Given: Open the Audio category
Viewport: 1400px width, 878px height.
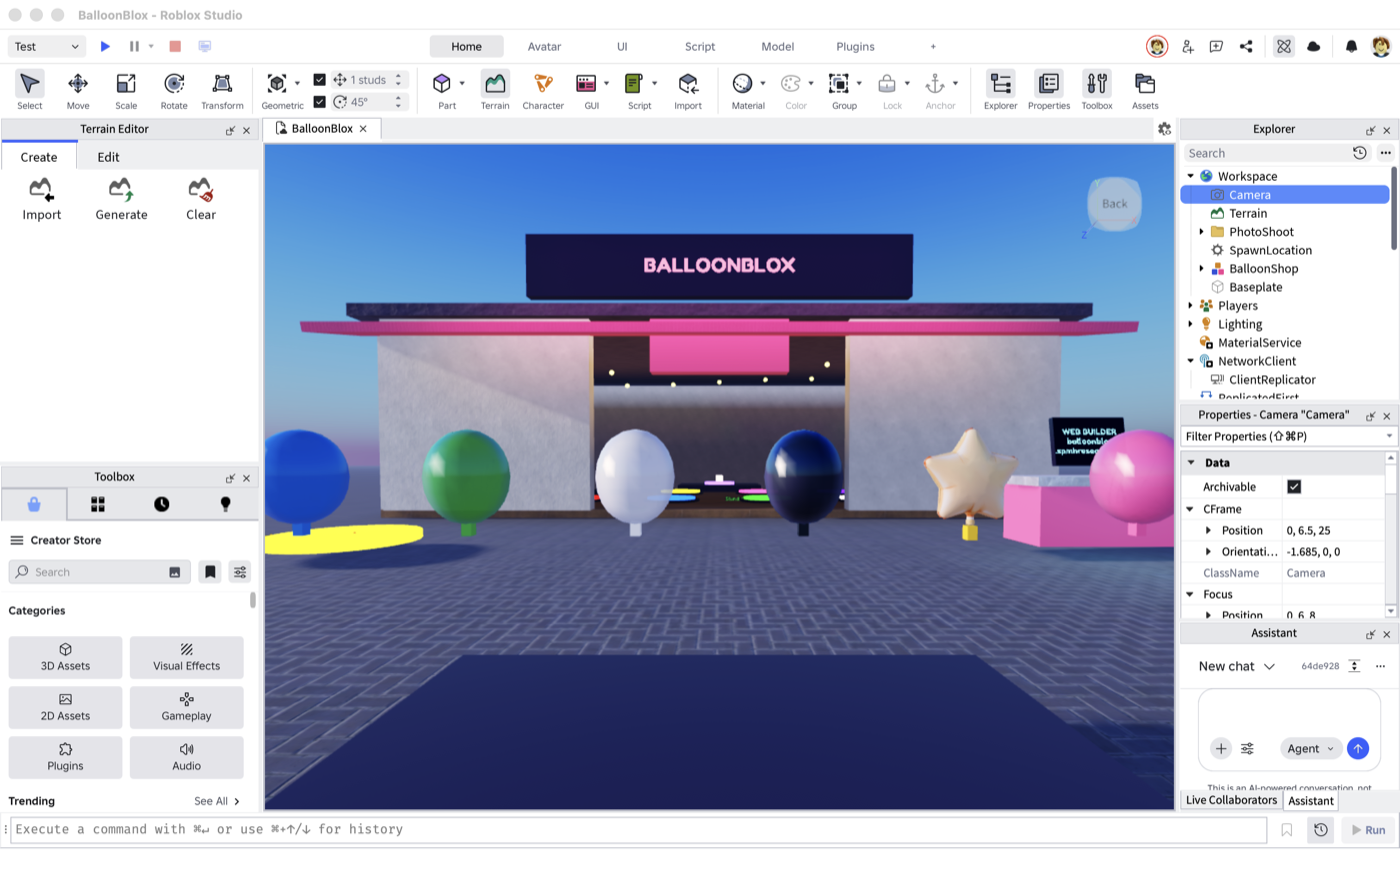Looking at the screenshot, I should click(x=186, y=758).
